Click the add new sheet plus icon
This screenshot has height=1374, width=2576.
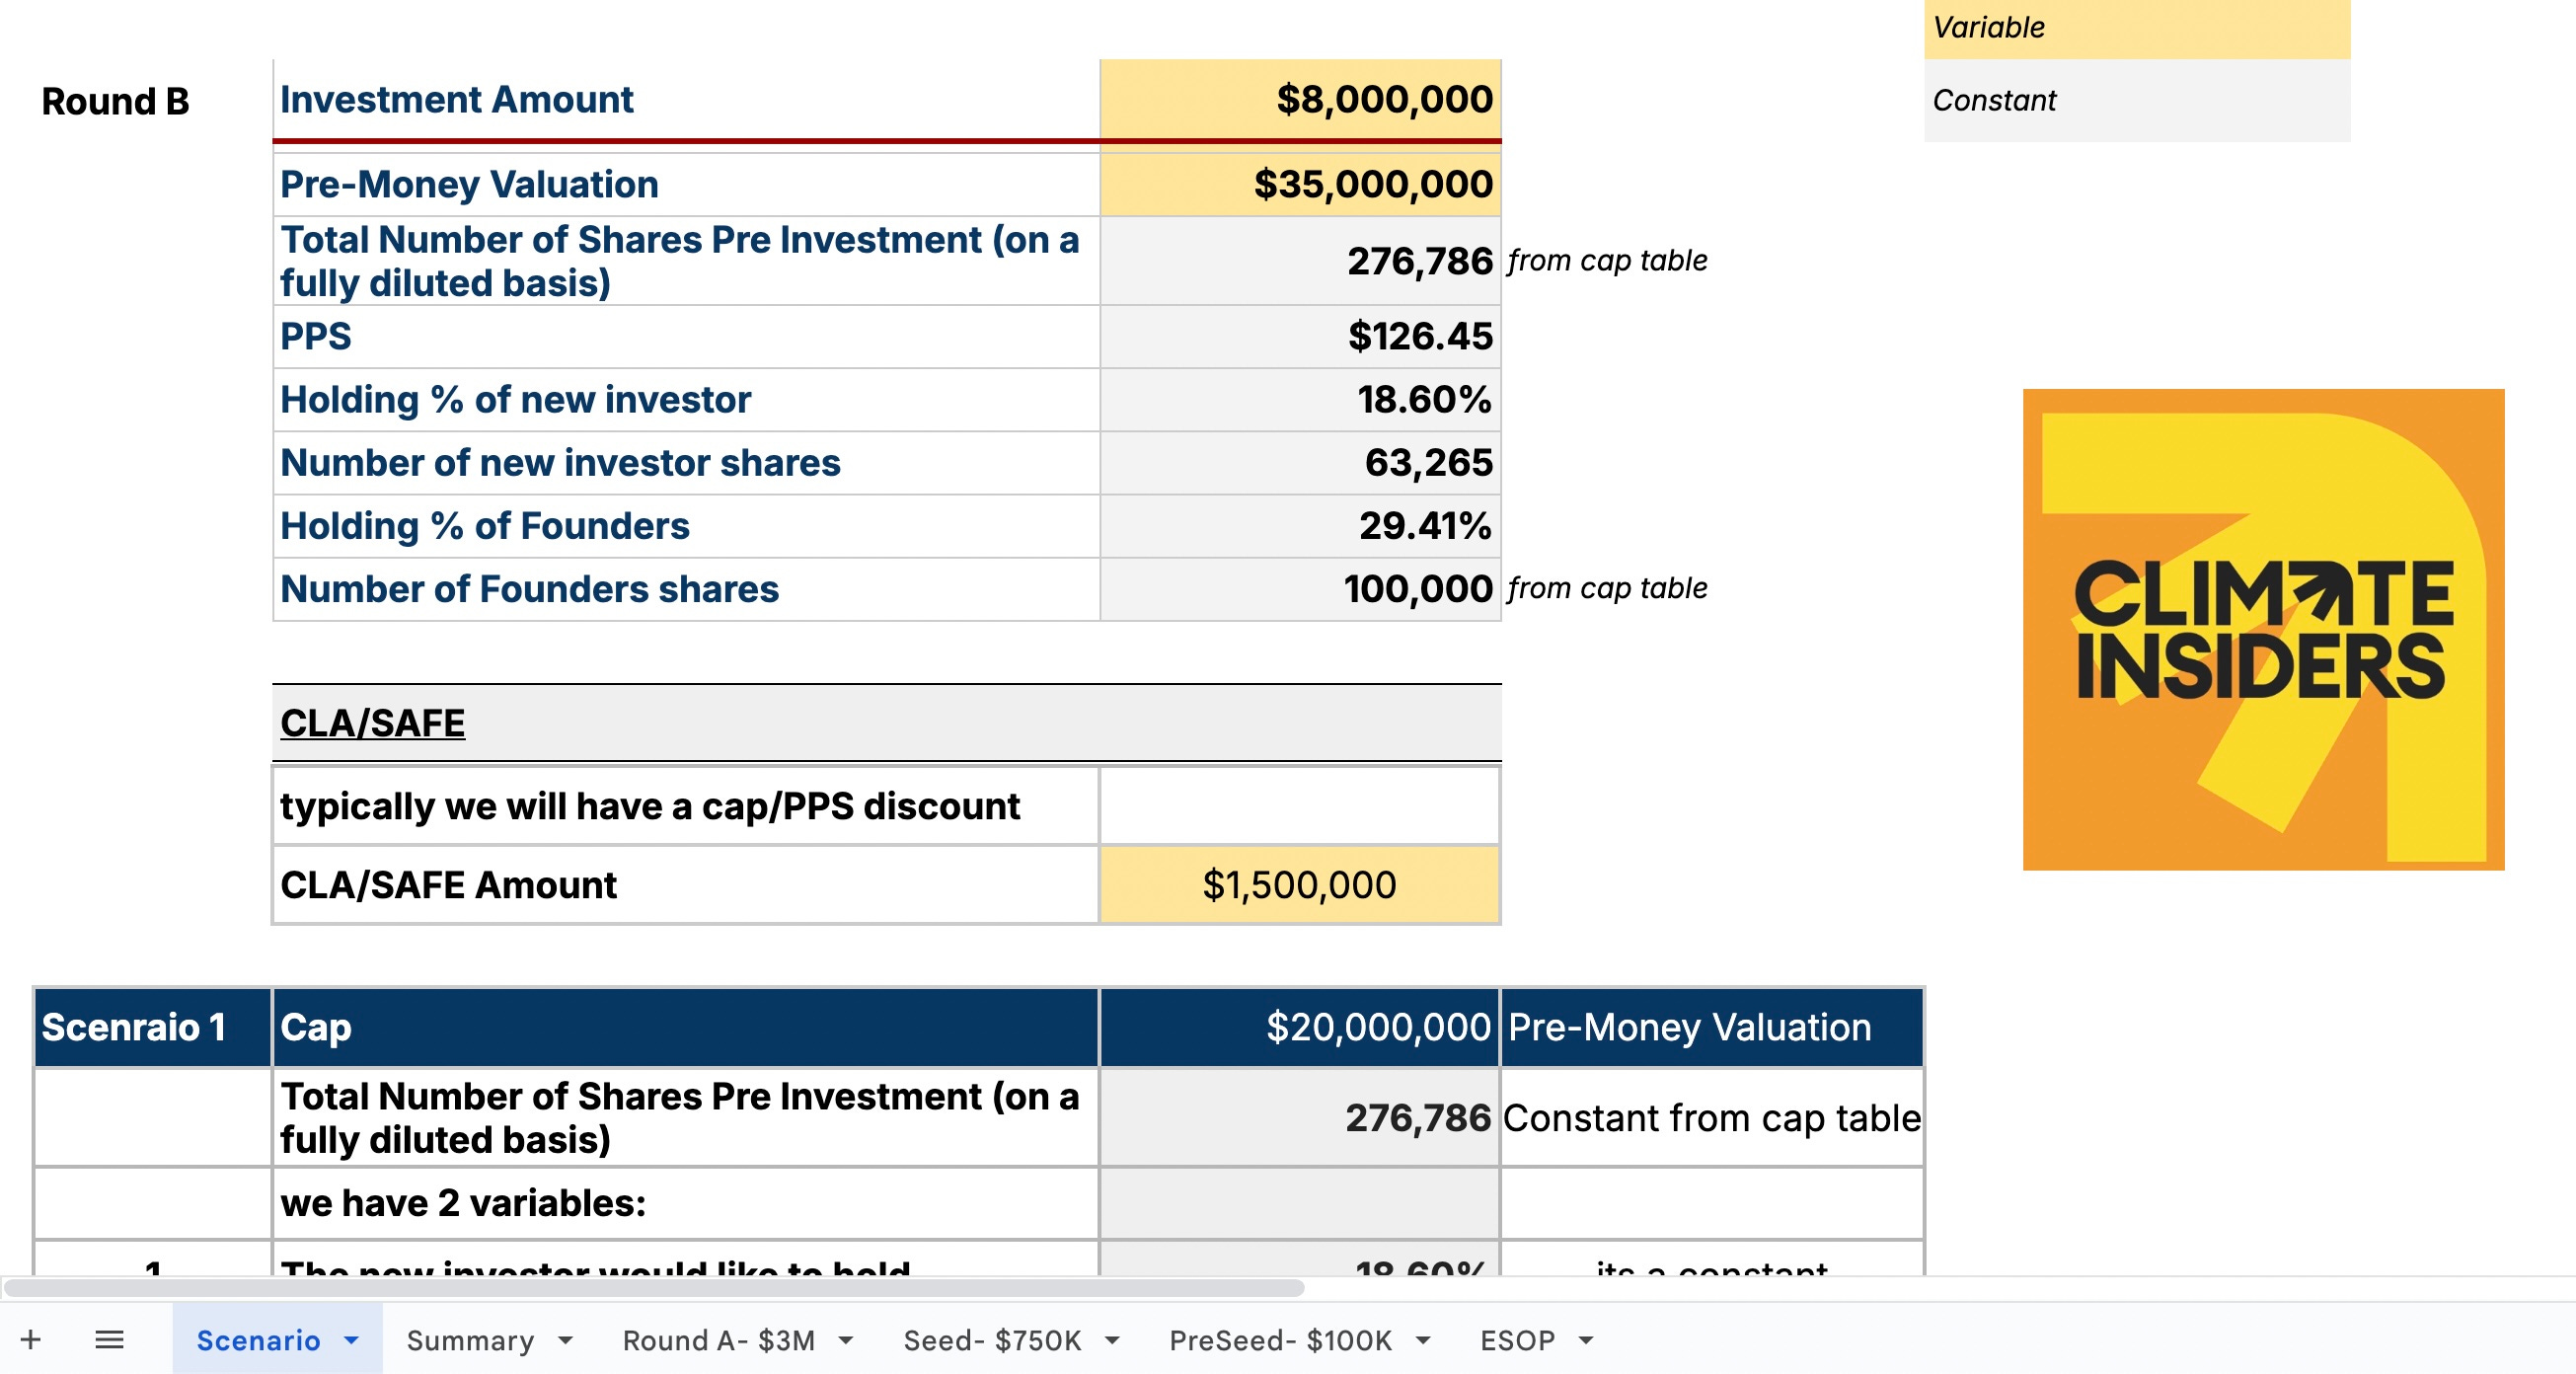(31, 1339)
